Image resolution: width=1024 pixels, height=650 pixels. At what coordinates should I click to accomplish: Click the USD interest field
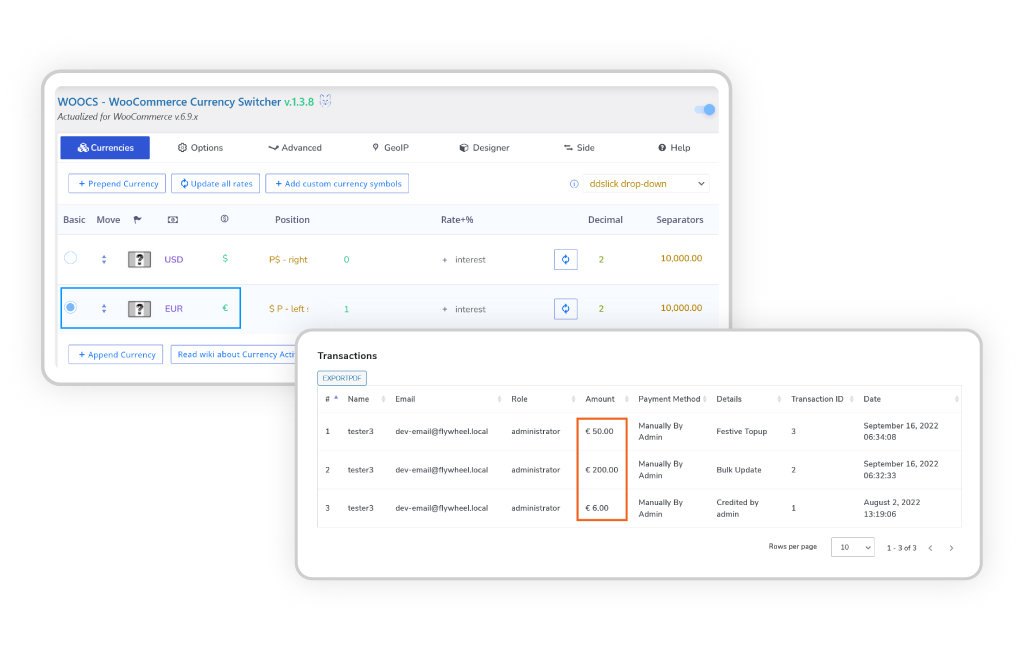(470, 259)
